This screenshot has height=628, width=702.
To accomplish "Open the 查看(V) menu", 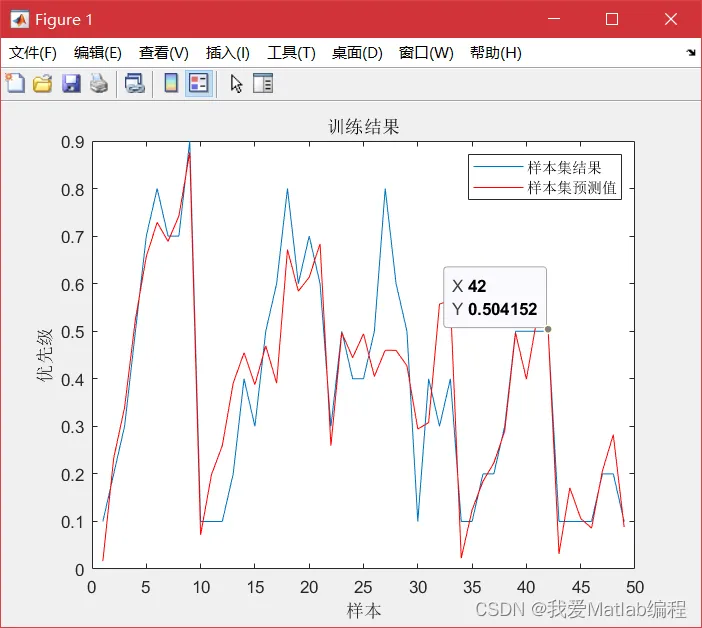I will point(163,53).
